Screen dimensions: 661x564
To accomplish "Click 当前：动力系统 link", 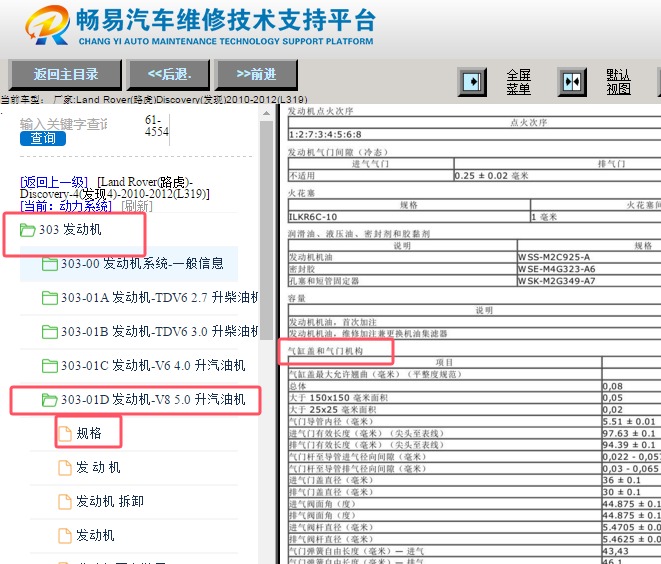I will tap(65, 206).
